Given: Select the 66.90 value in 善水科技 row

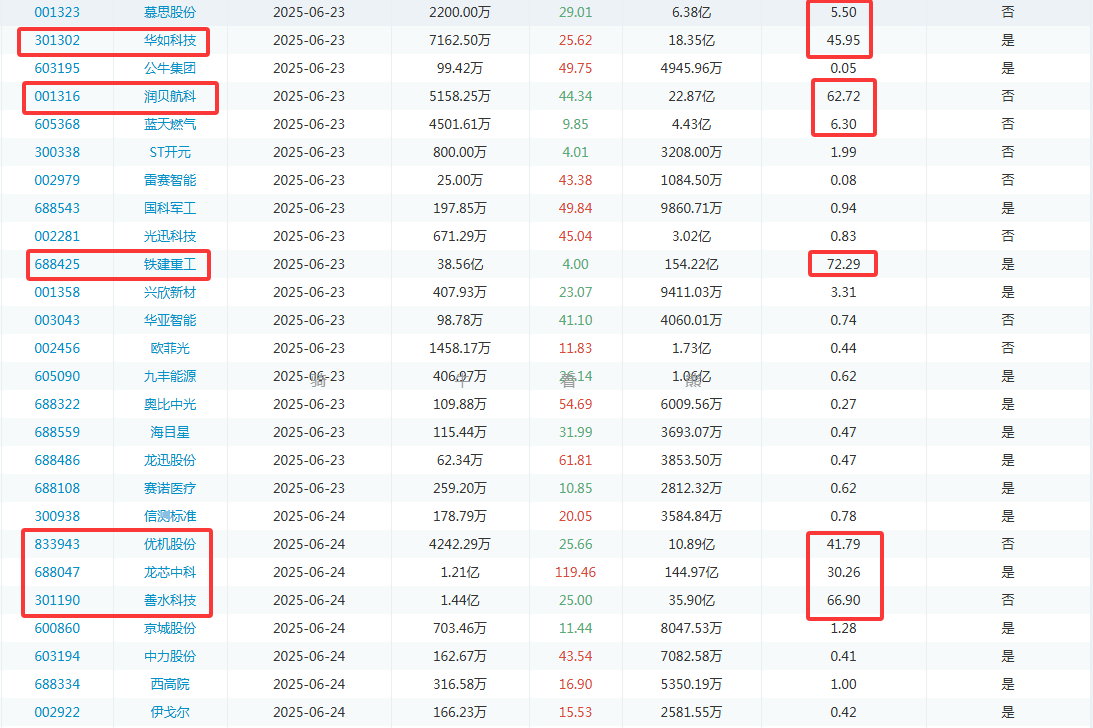Looking at the screenshot, I should (843, 600).
